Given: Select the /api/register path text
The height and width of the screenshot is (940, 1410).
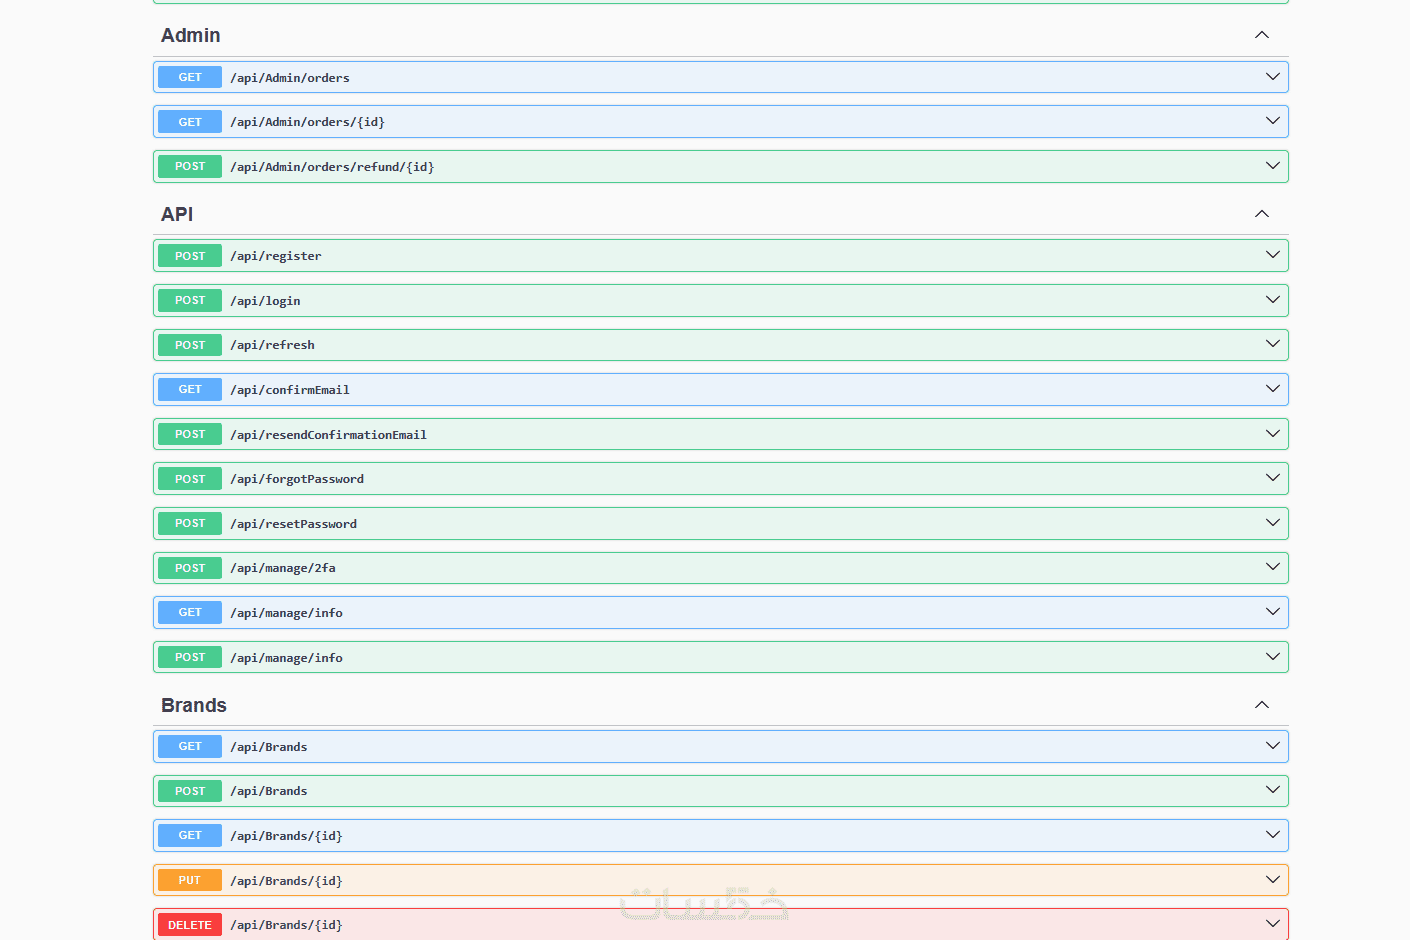Looking at the screenshot, I should [x=276, y=256].
